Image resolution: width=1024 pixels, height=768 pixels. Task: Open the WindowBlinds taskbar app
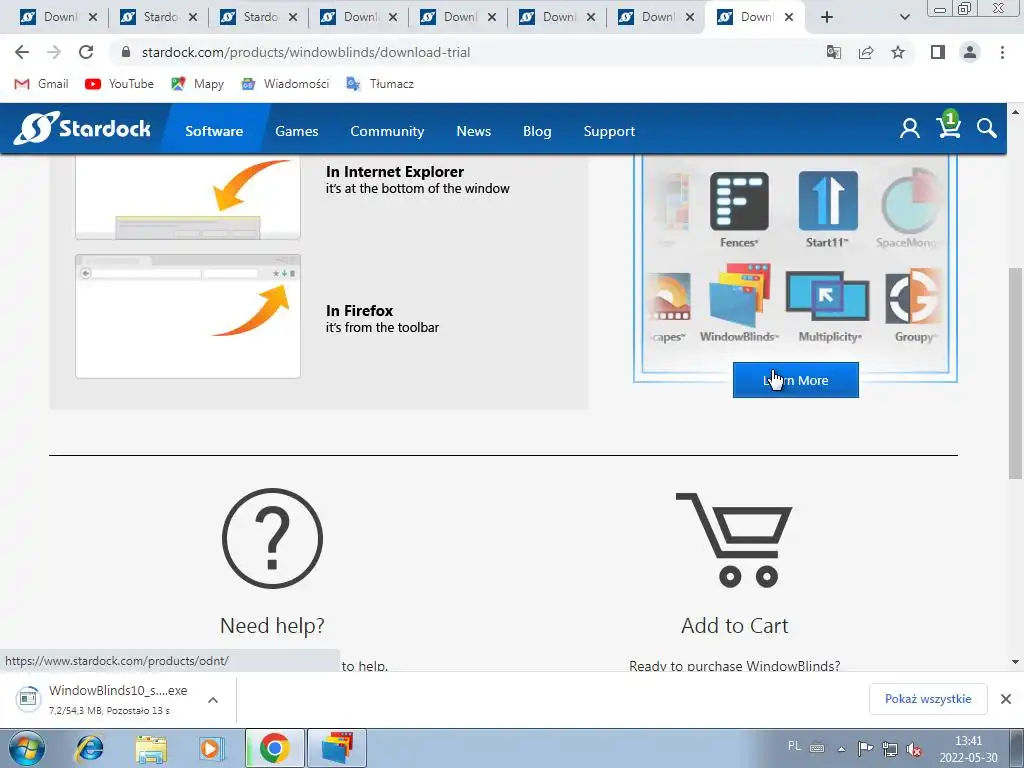[337, 748]
